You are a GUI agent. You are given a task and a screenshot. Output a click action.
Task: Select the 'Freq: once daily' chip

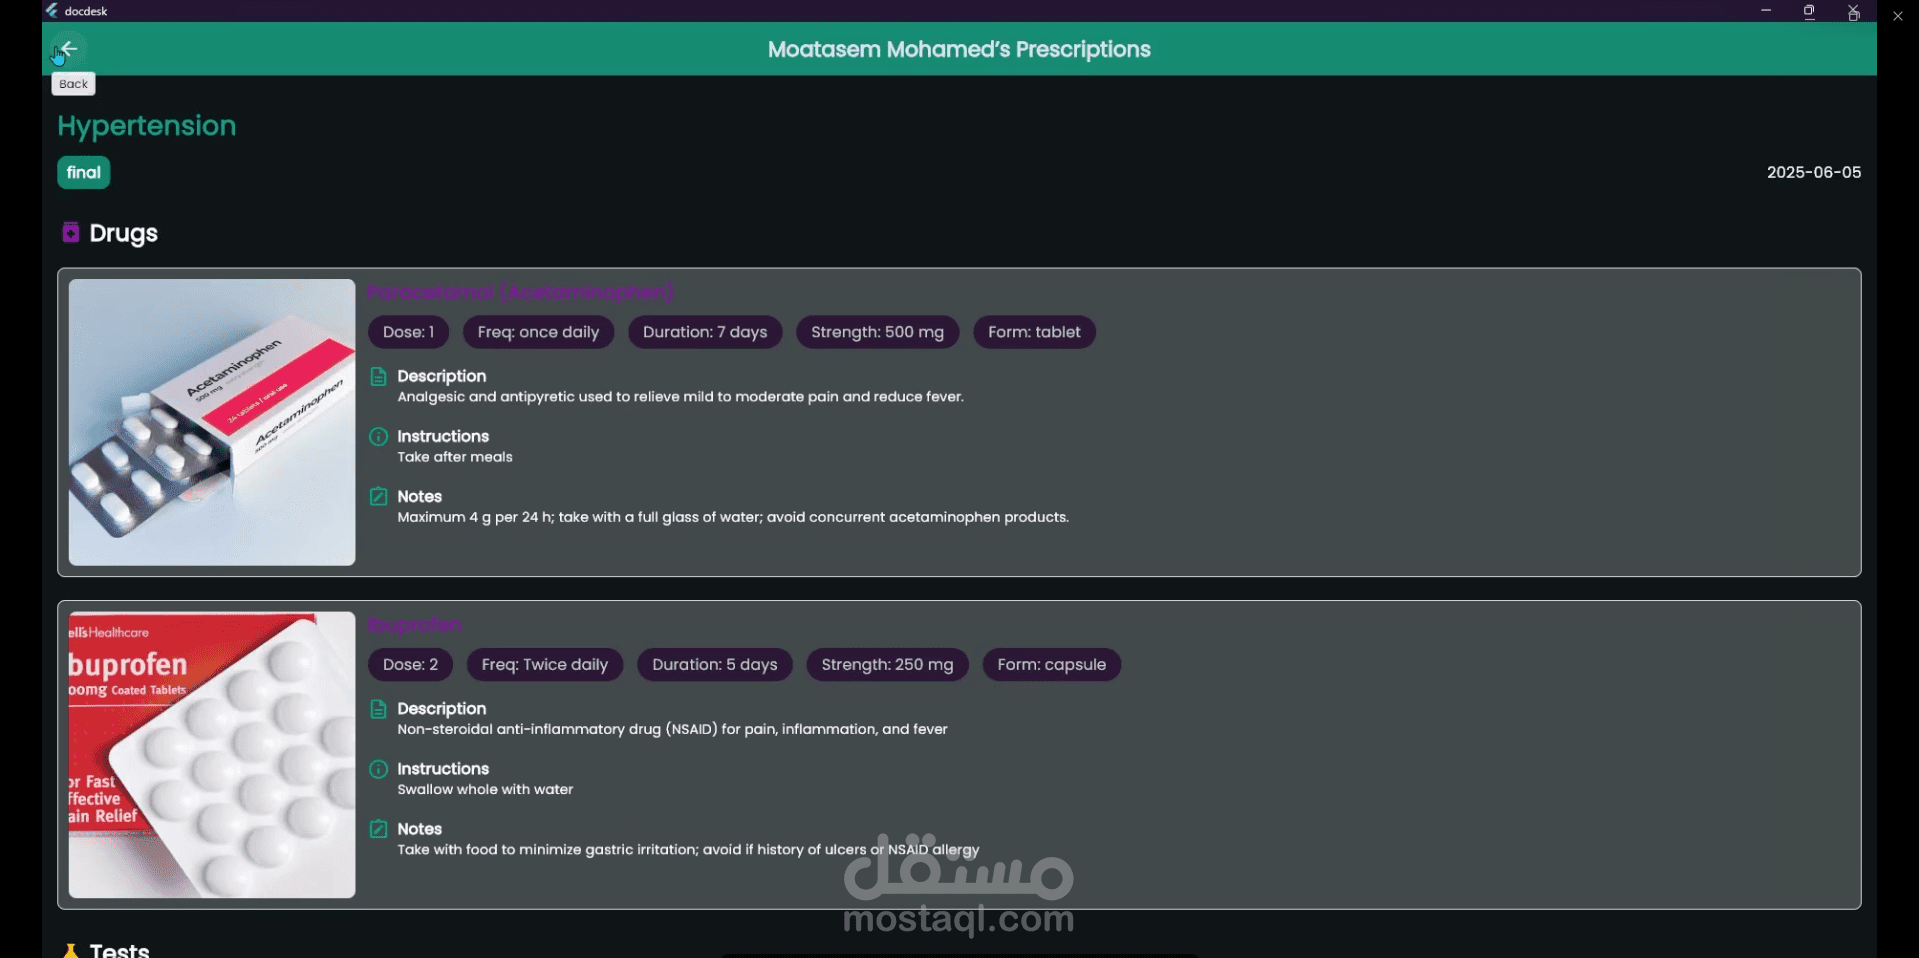point(538,332)
